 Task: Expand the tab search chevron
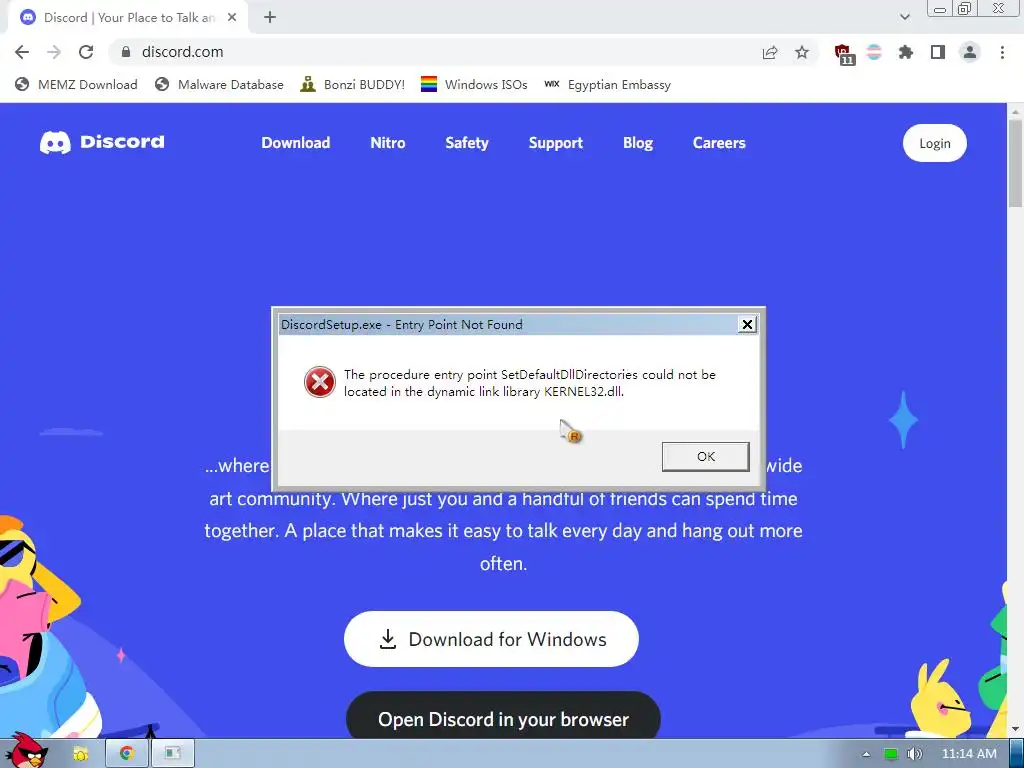(x=904, y=17)
